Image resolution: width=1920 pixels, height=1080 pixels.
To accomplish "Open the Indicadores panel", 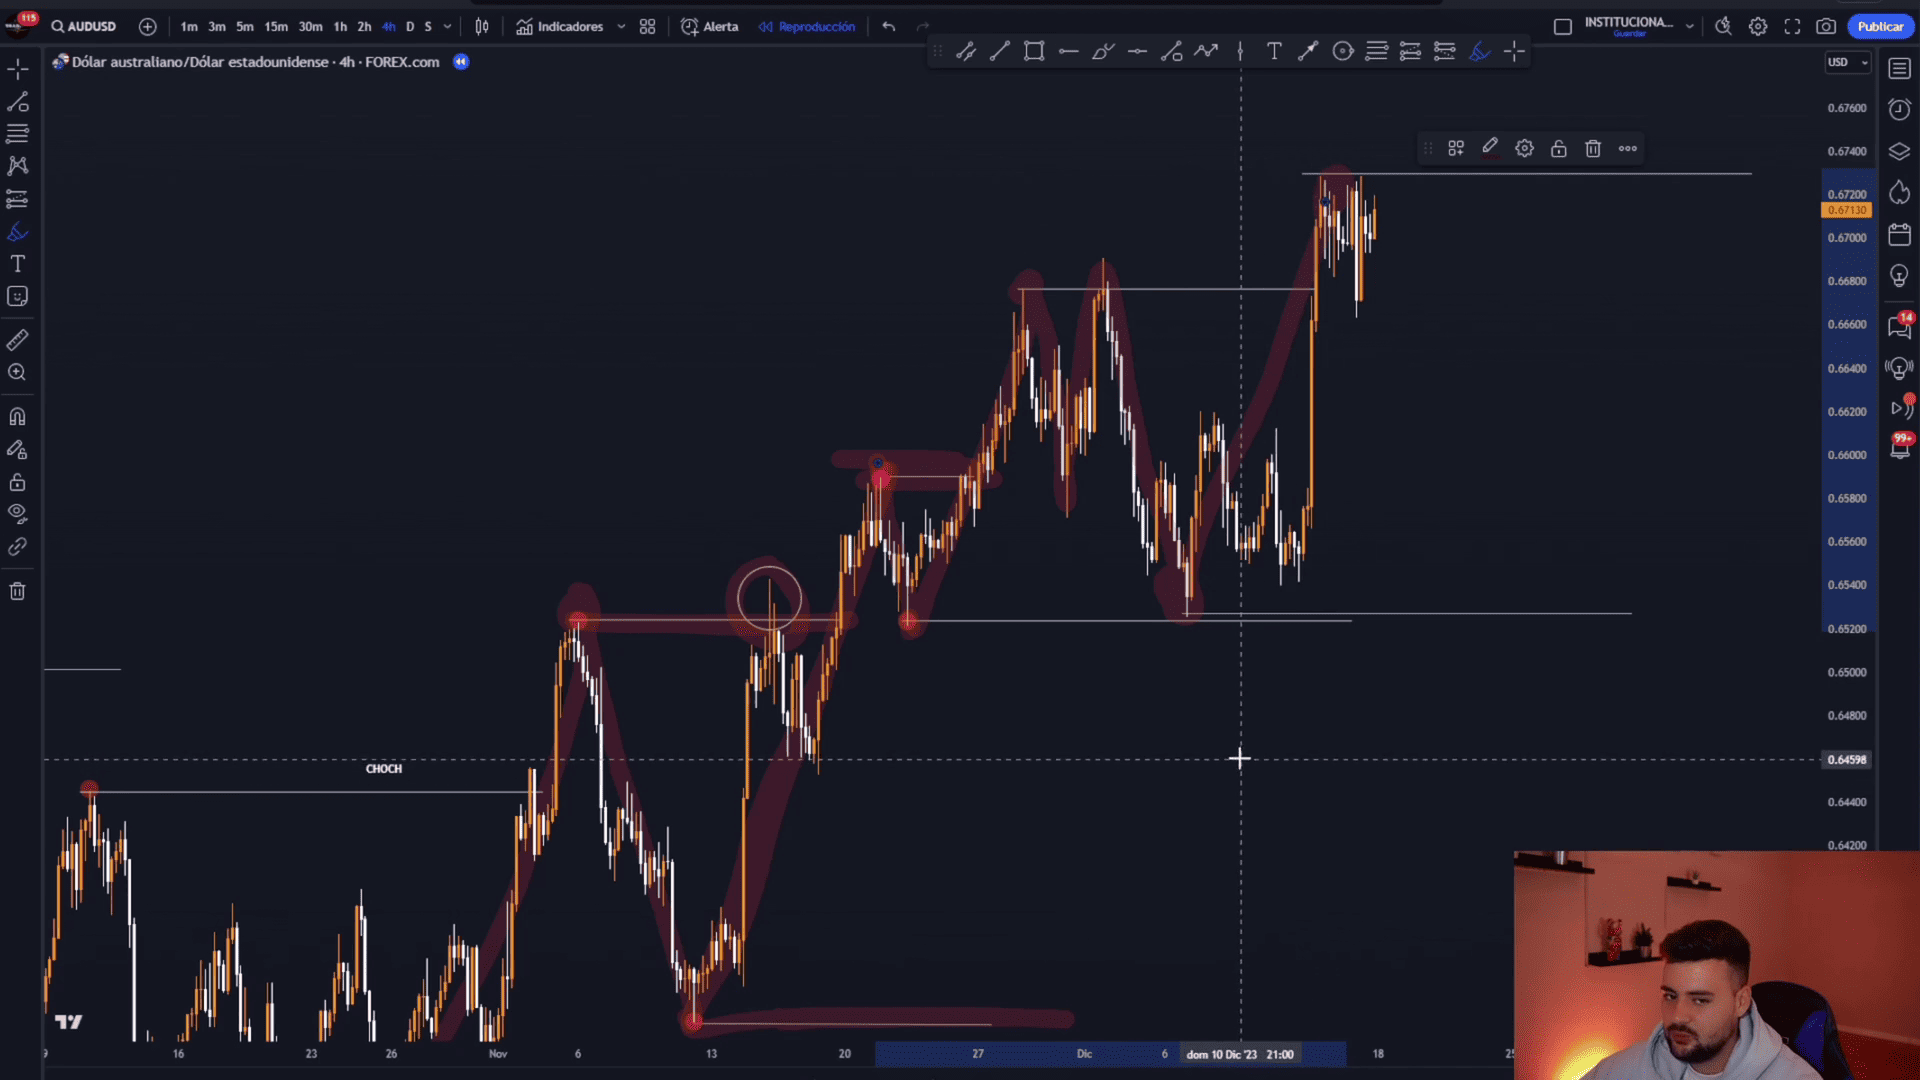I will coord(560,27).
